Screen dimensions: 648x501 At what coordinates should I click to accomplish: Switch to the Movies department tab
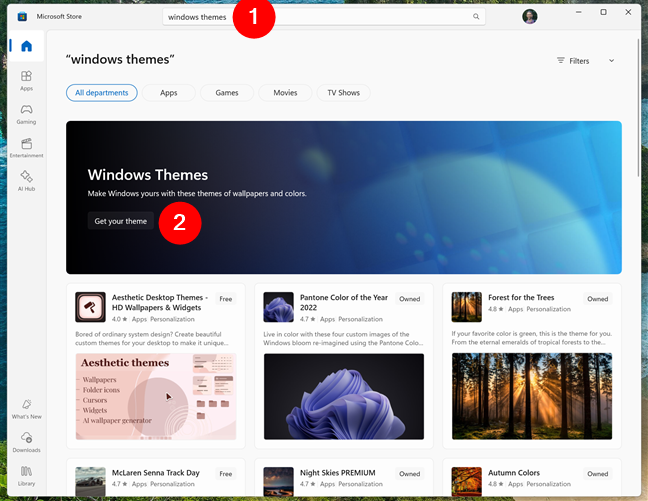coord(285,93)
